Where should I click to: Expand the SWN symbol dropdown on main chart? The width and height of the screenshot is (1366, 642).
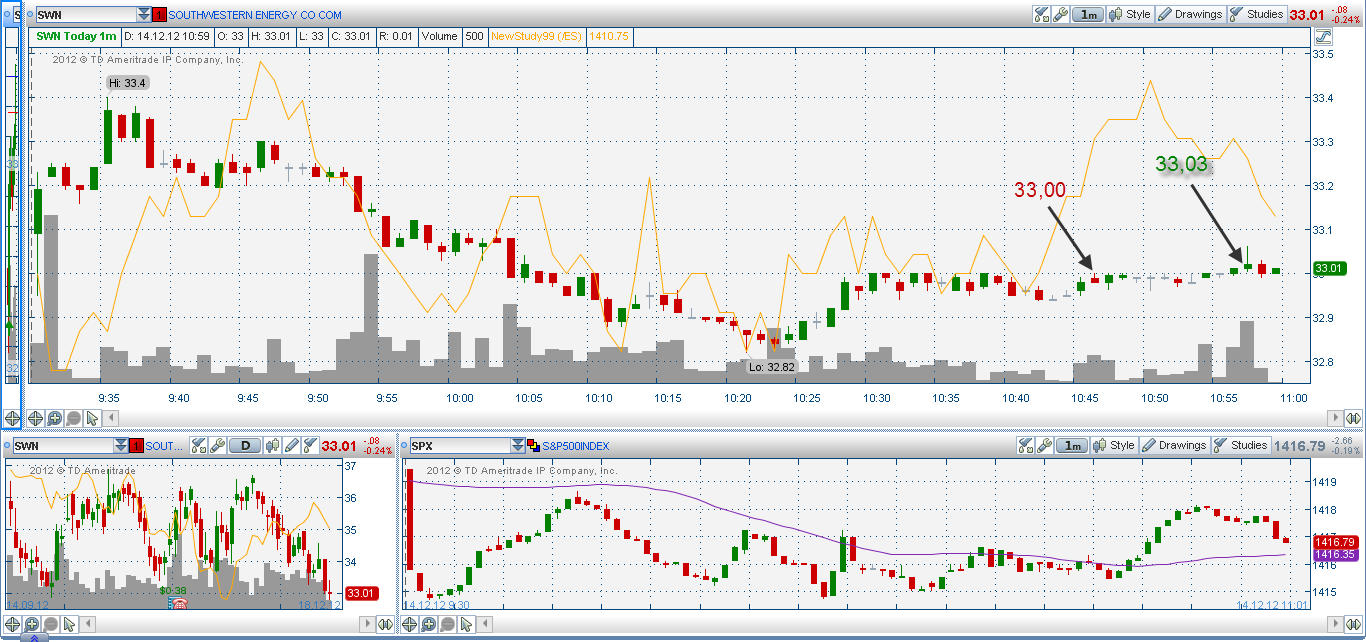tap(145, 15)
